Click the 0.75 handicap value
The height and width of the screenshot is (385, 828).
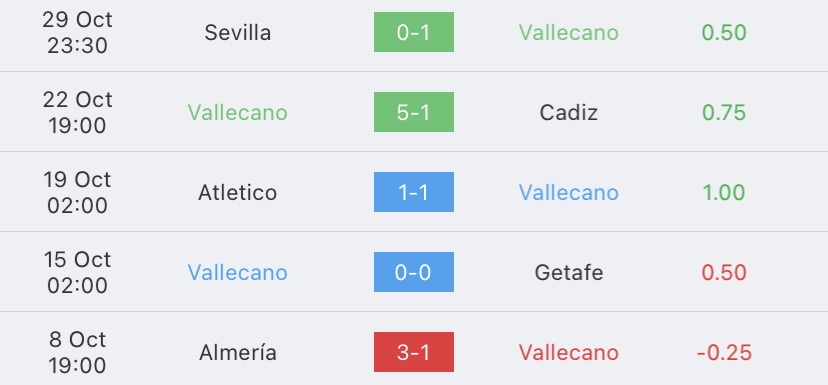[724, 112]
